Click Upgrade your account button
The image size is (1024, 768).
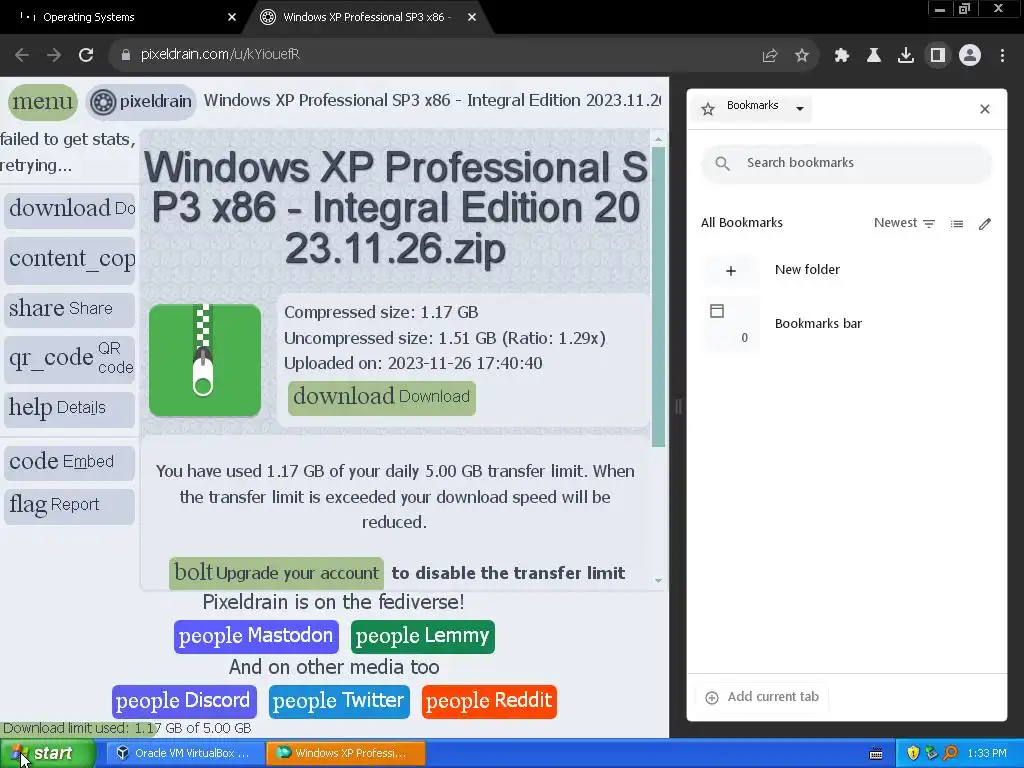pyautogui.click(x=276, y=573)
